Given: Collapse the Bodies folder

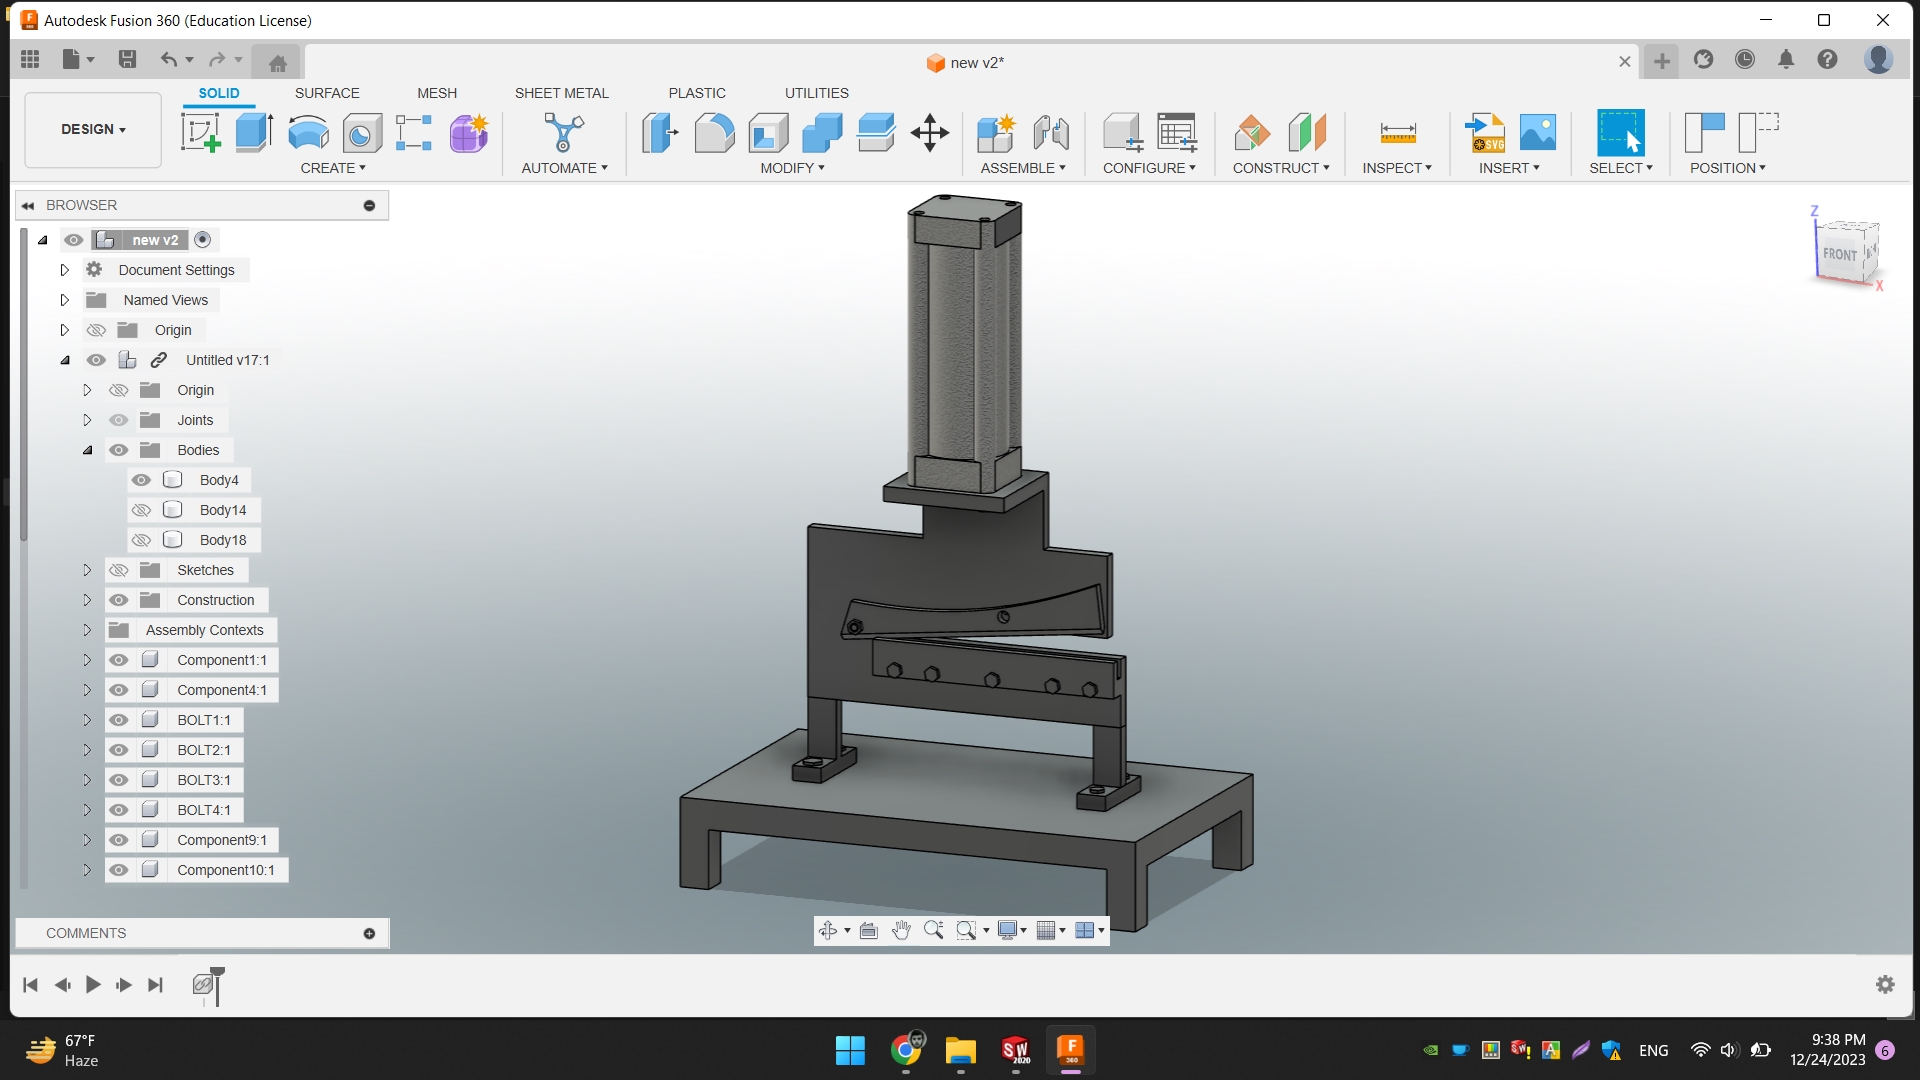Looking at the screenshot, I should pyautogui.click(x=87, y=450).
